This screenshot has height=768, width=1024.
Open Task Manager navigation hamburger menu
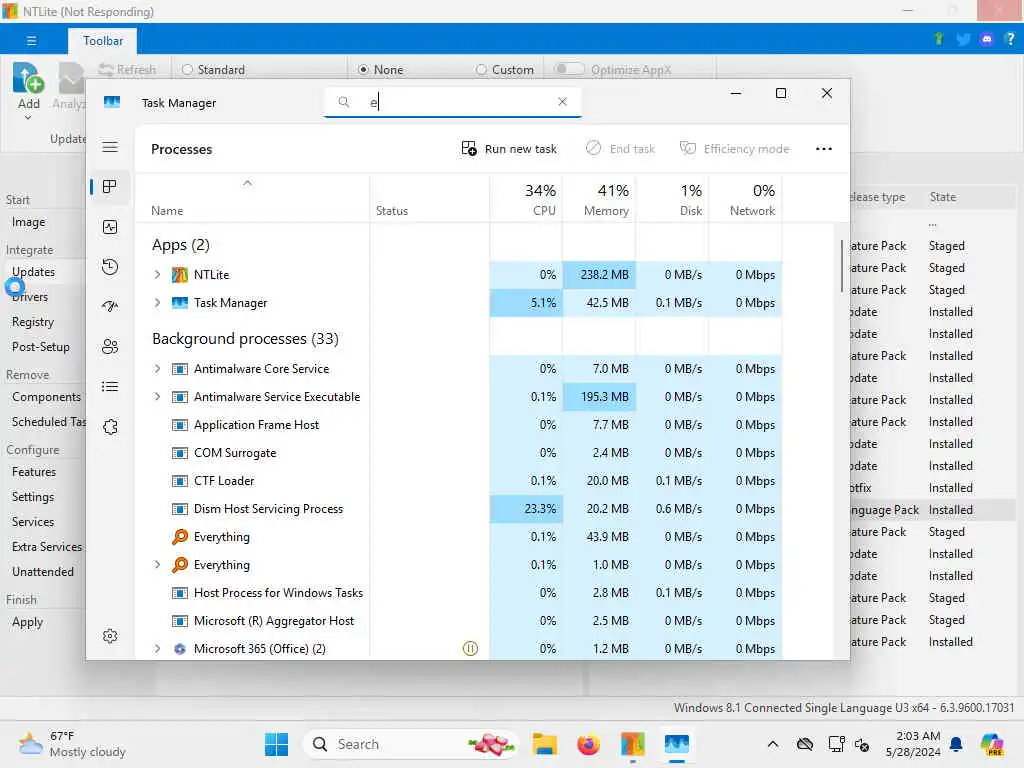click(110, 147)
